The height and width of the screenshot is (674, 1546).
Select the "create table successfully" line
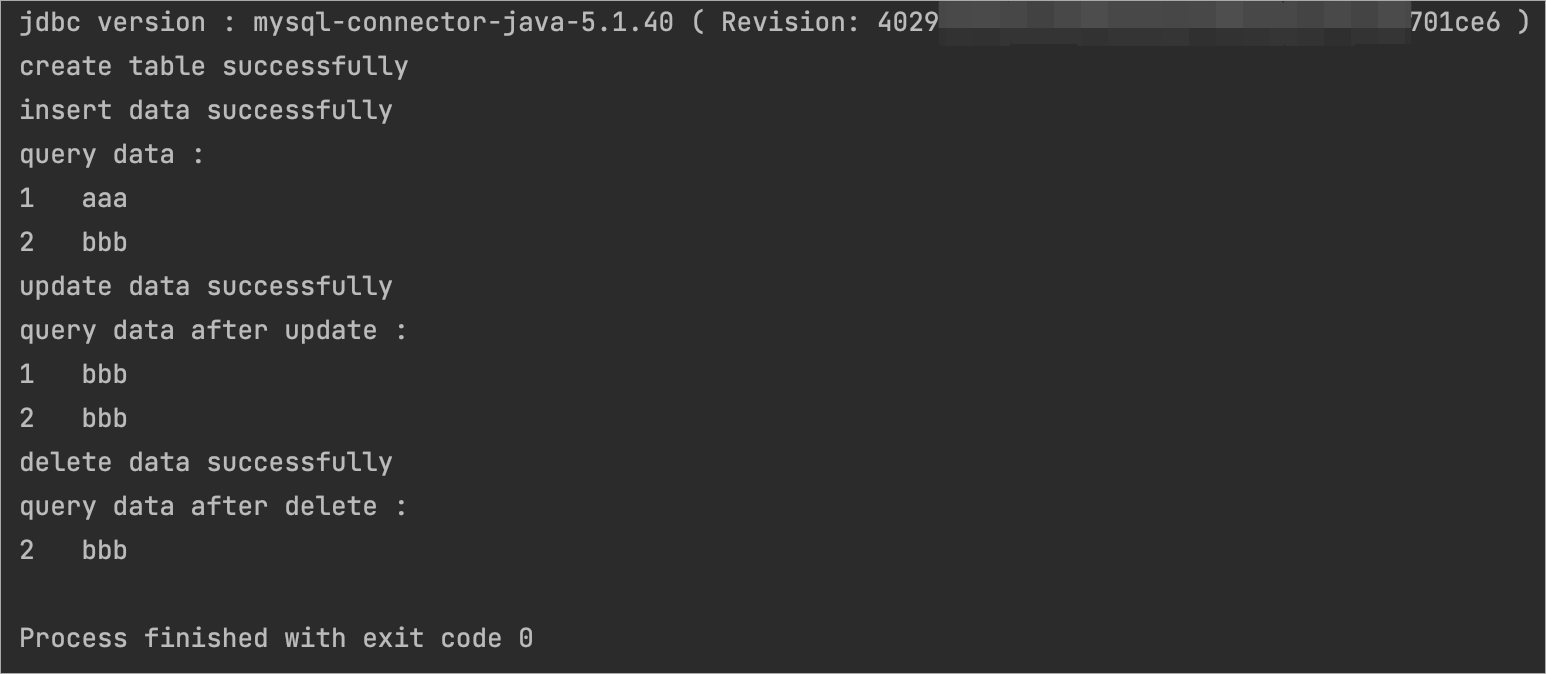[214, 66]
